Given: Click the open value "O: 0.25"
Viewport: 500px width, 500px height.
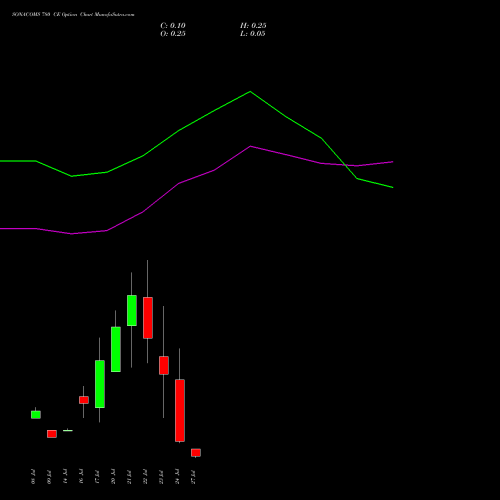Looking at the screenshot, I should pos(173,34).
